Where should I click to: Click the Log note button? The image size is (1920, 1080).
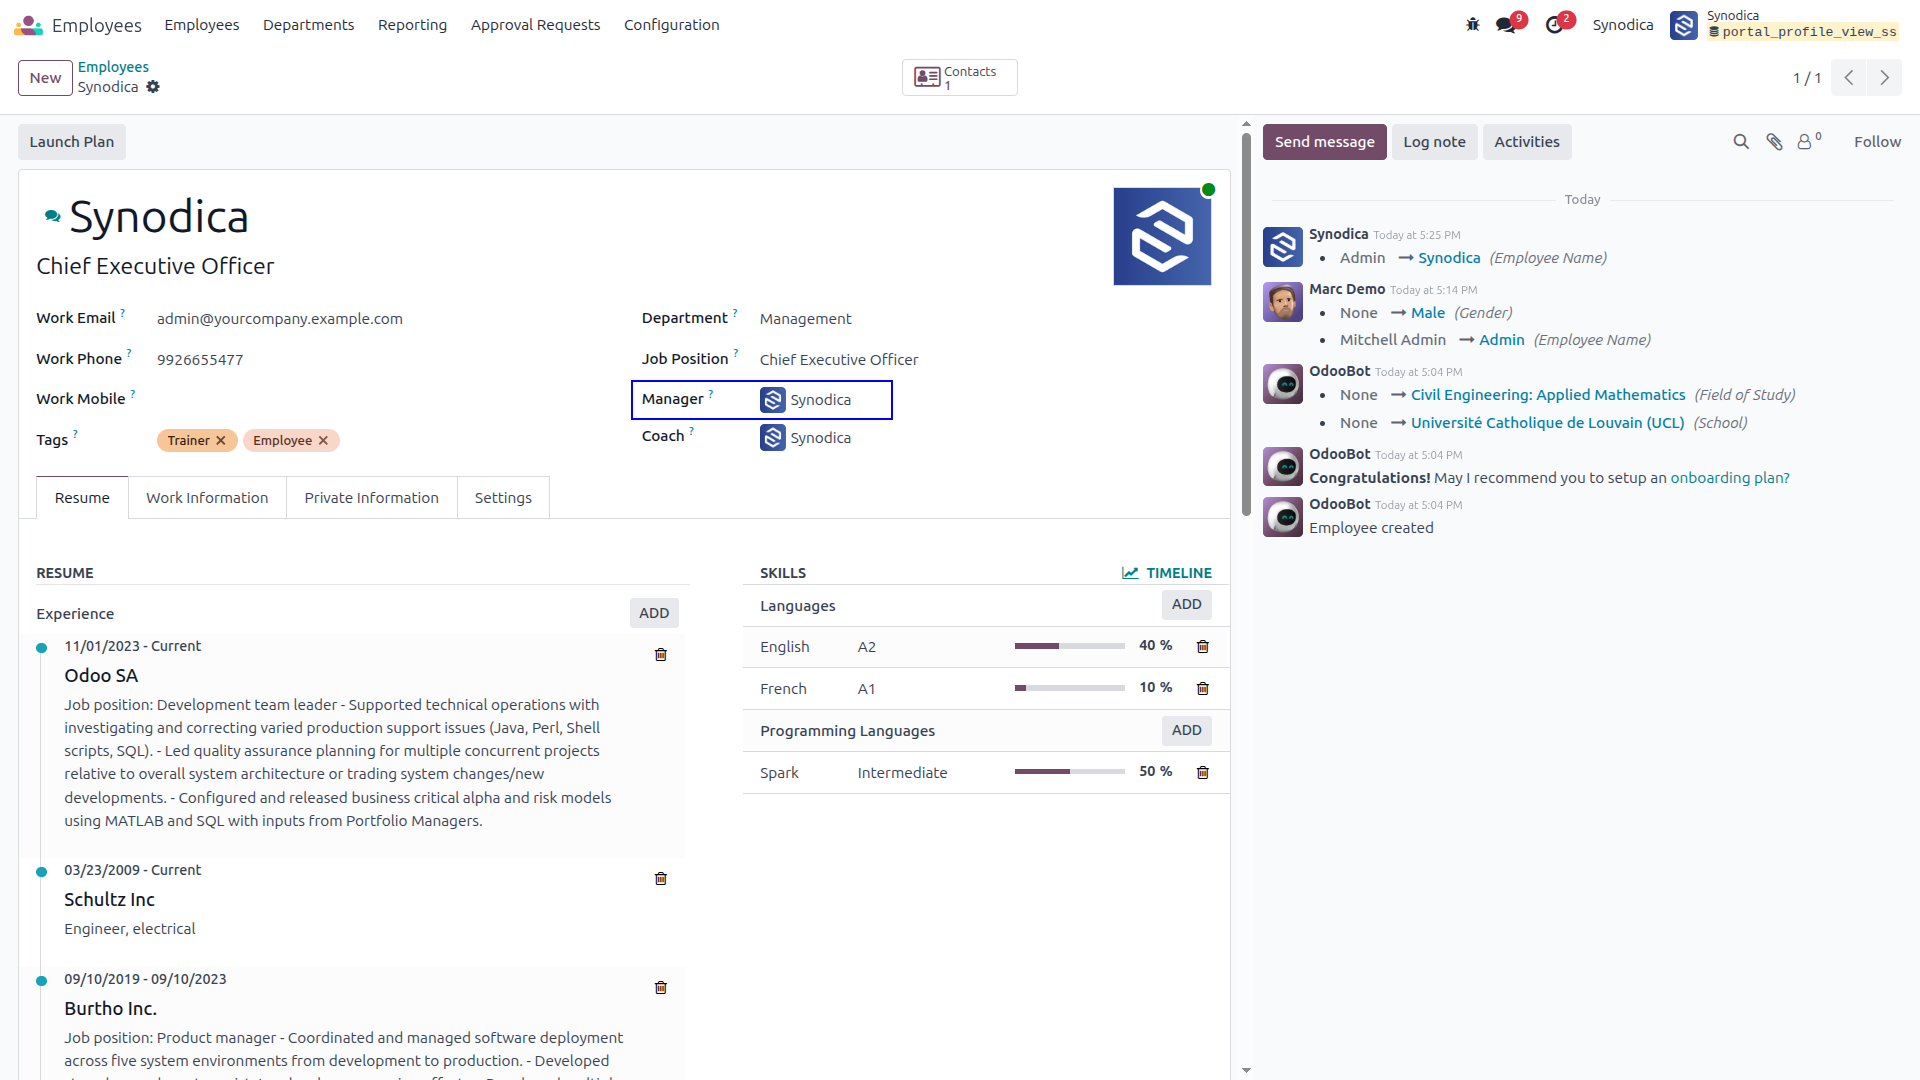tap(1434, 142)
